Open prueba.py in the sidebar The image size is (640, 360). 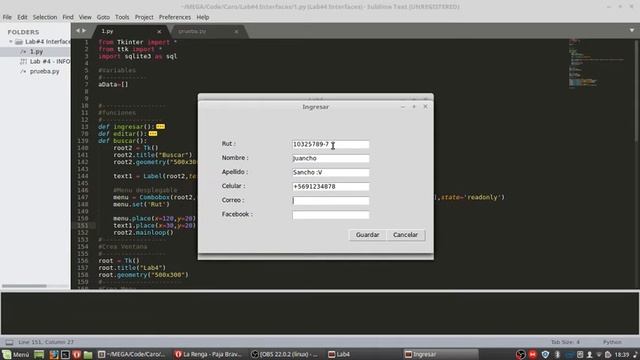pyautogui.click(x=44, y=71)
